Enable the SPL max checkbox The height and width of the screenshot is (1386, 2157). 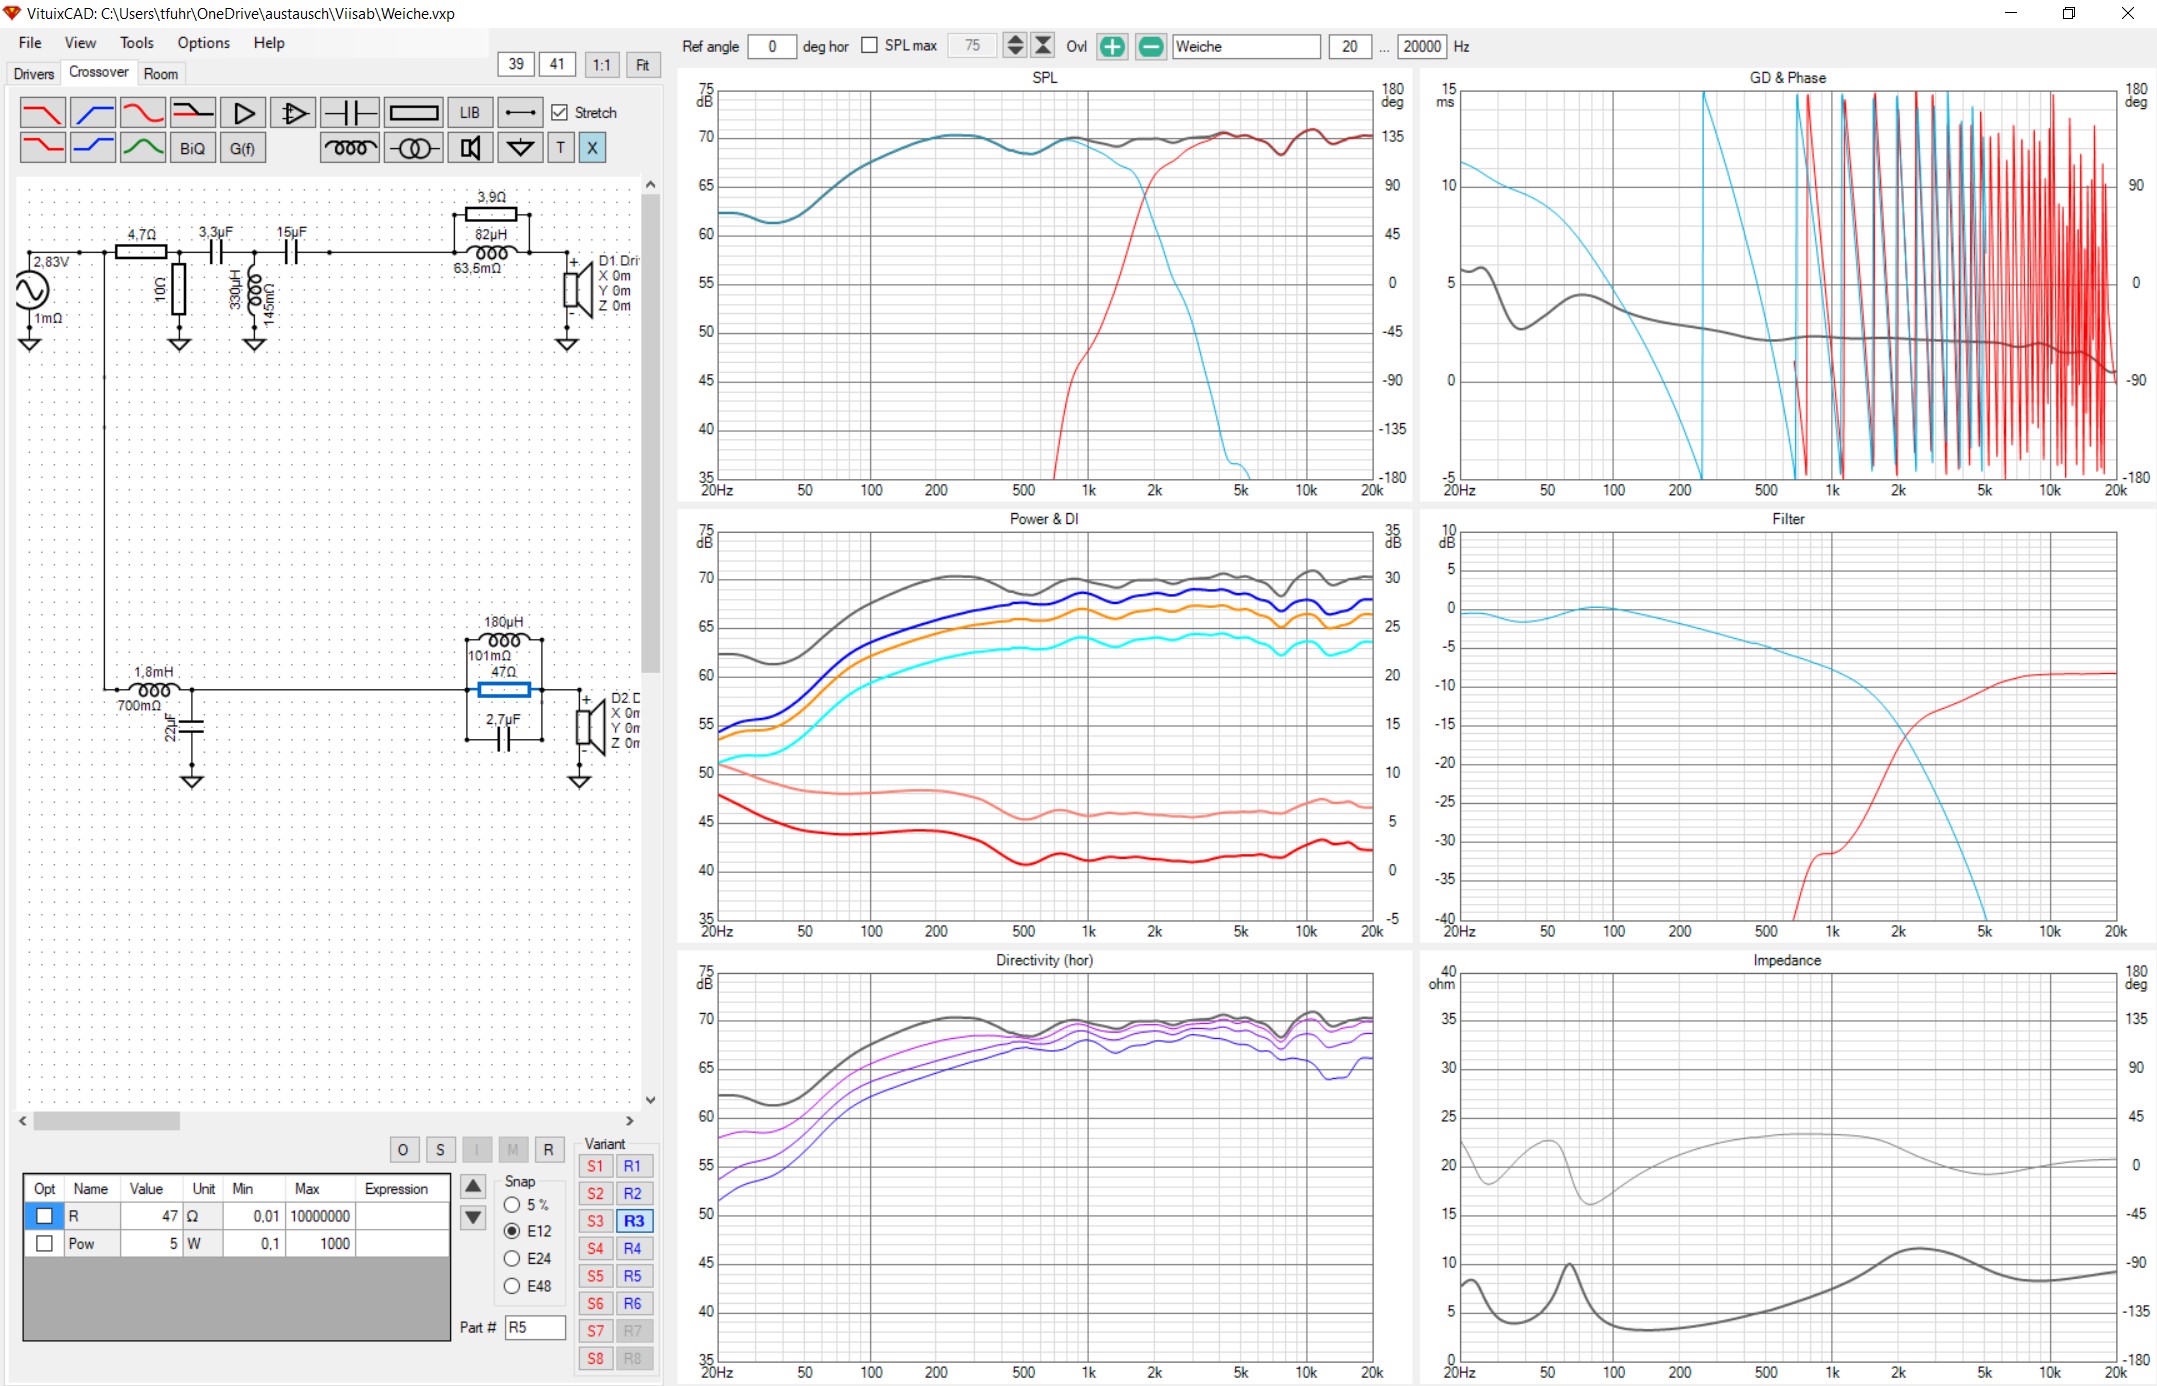pyautogui.click(x=870, y=46)
